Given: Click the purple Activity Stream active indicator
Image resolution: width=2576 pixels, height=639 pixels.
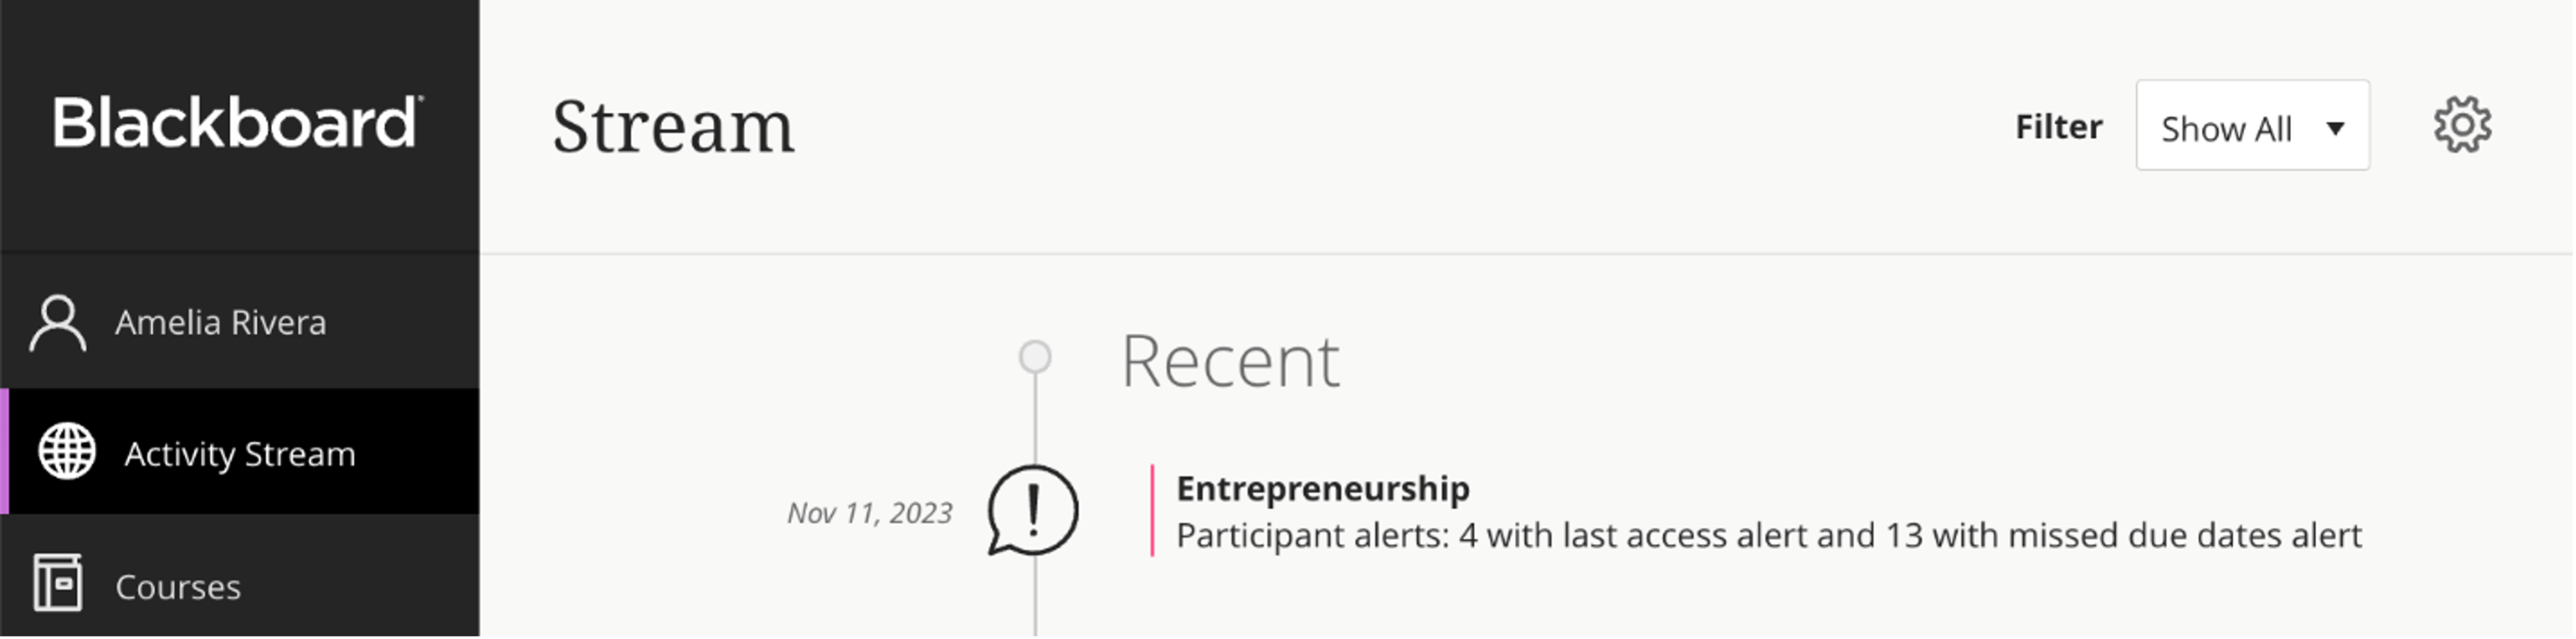Looking at the screenshot, I should 5,452.
